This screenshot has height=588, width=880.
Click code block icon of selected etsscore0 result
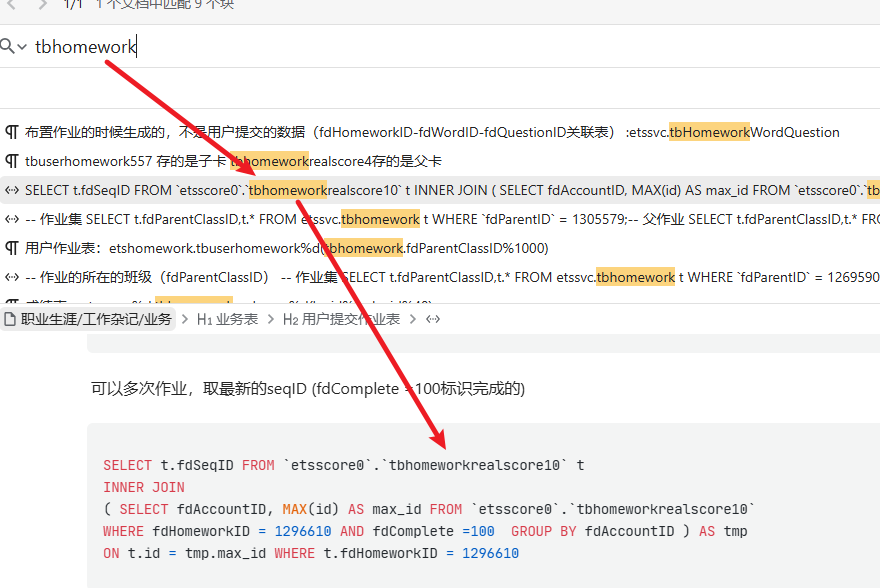click(x=12, y=191)
